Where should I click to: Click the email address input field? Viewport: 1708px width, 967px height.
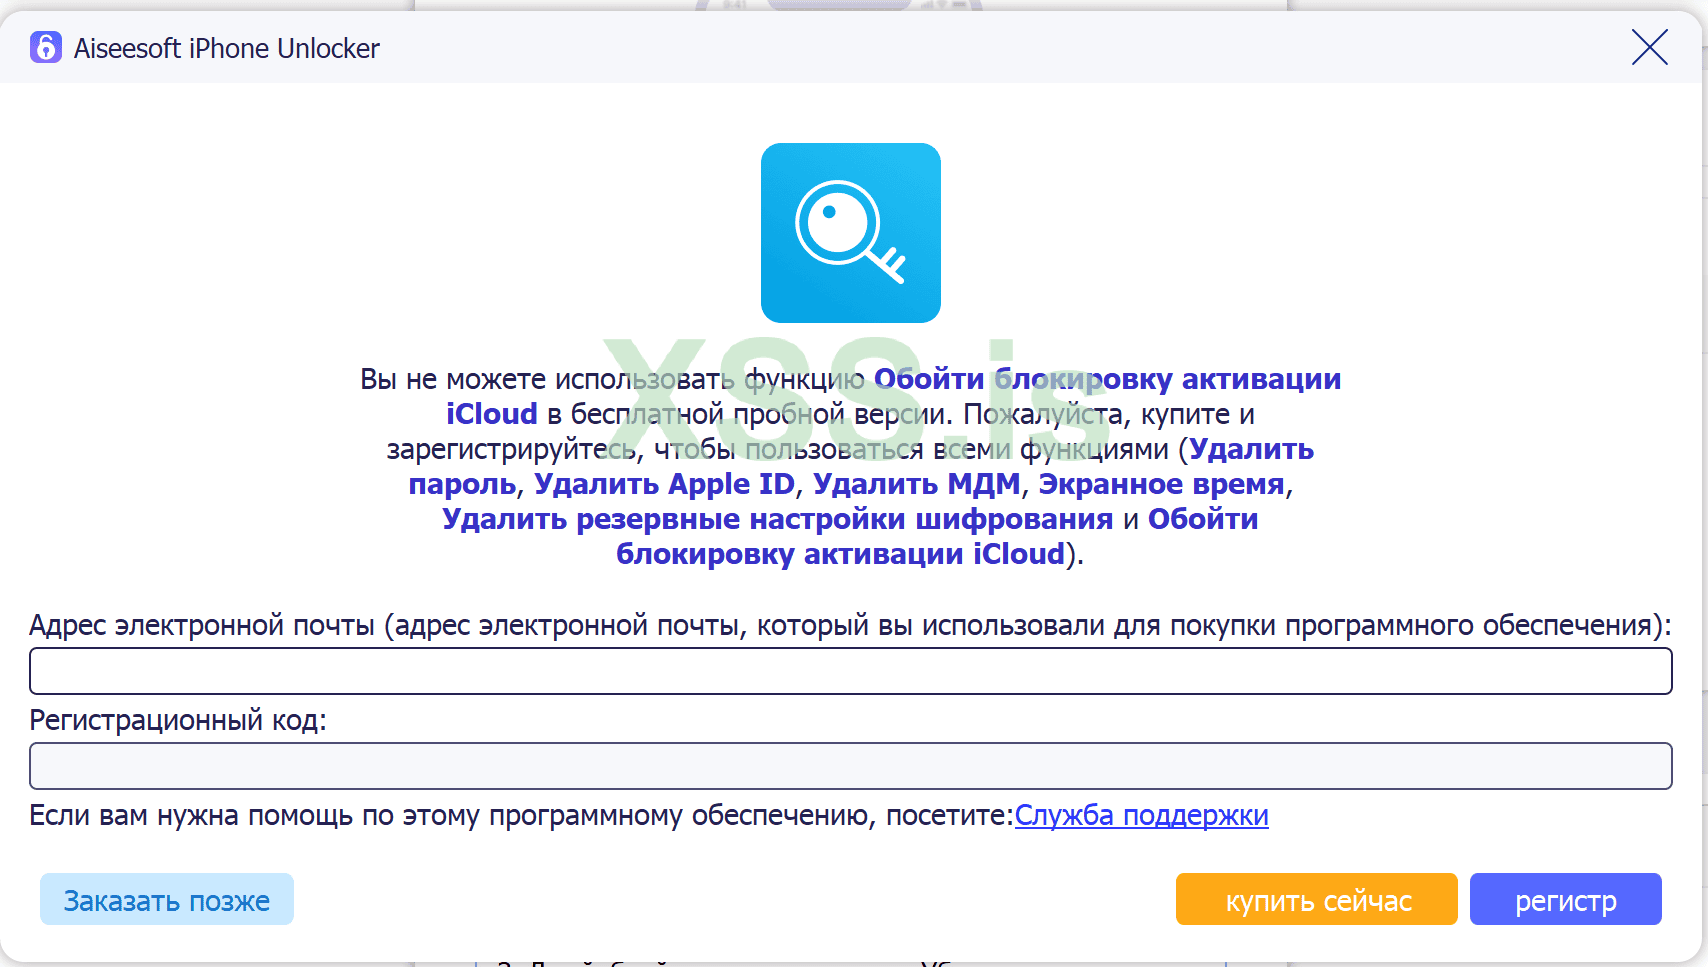click(850, 670)
